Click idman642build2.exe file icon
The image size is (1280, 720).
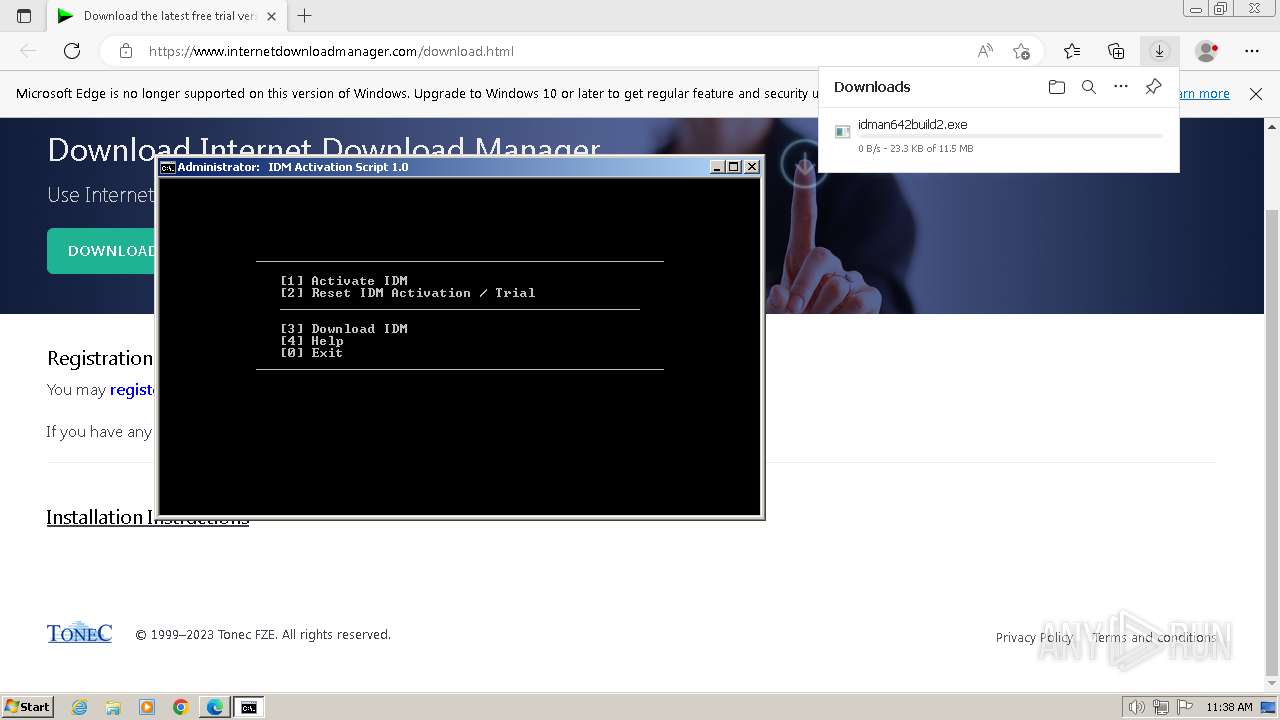(x=842, y=131)
